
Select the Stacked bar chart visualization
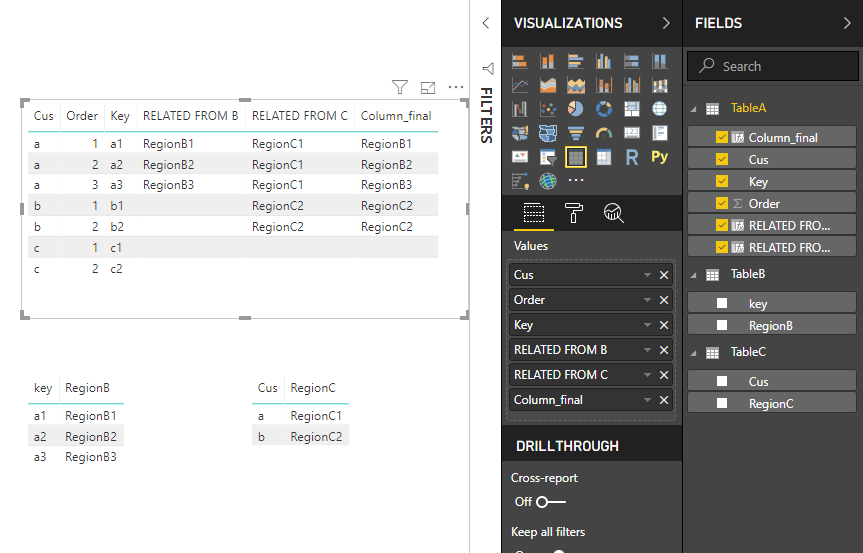(520, 61)
